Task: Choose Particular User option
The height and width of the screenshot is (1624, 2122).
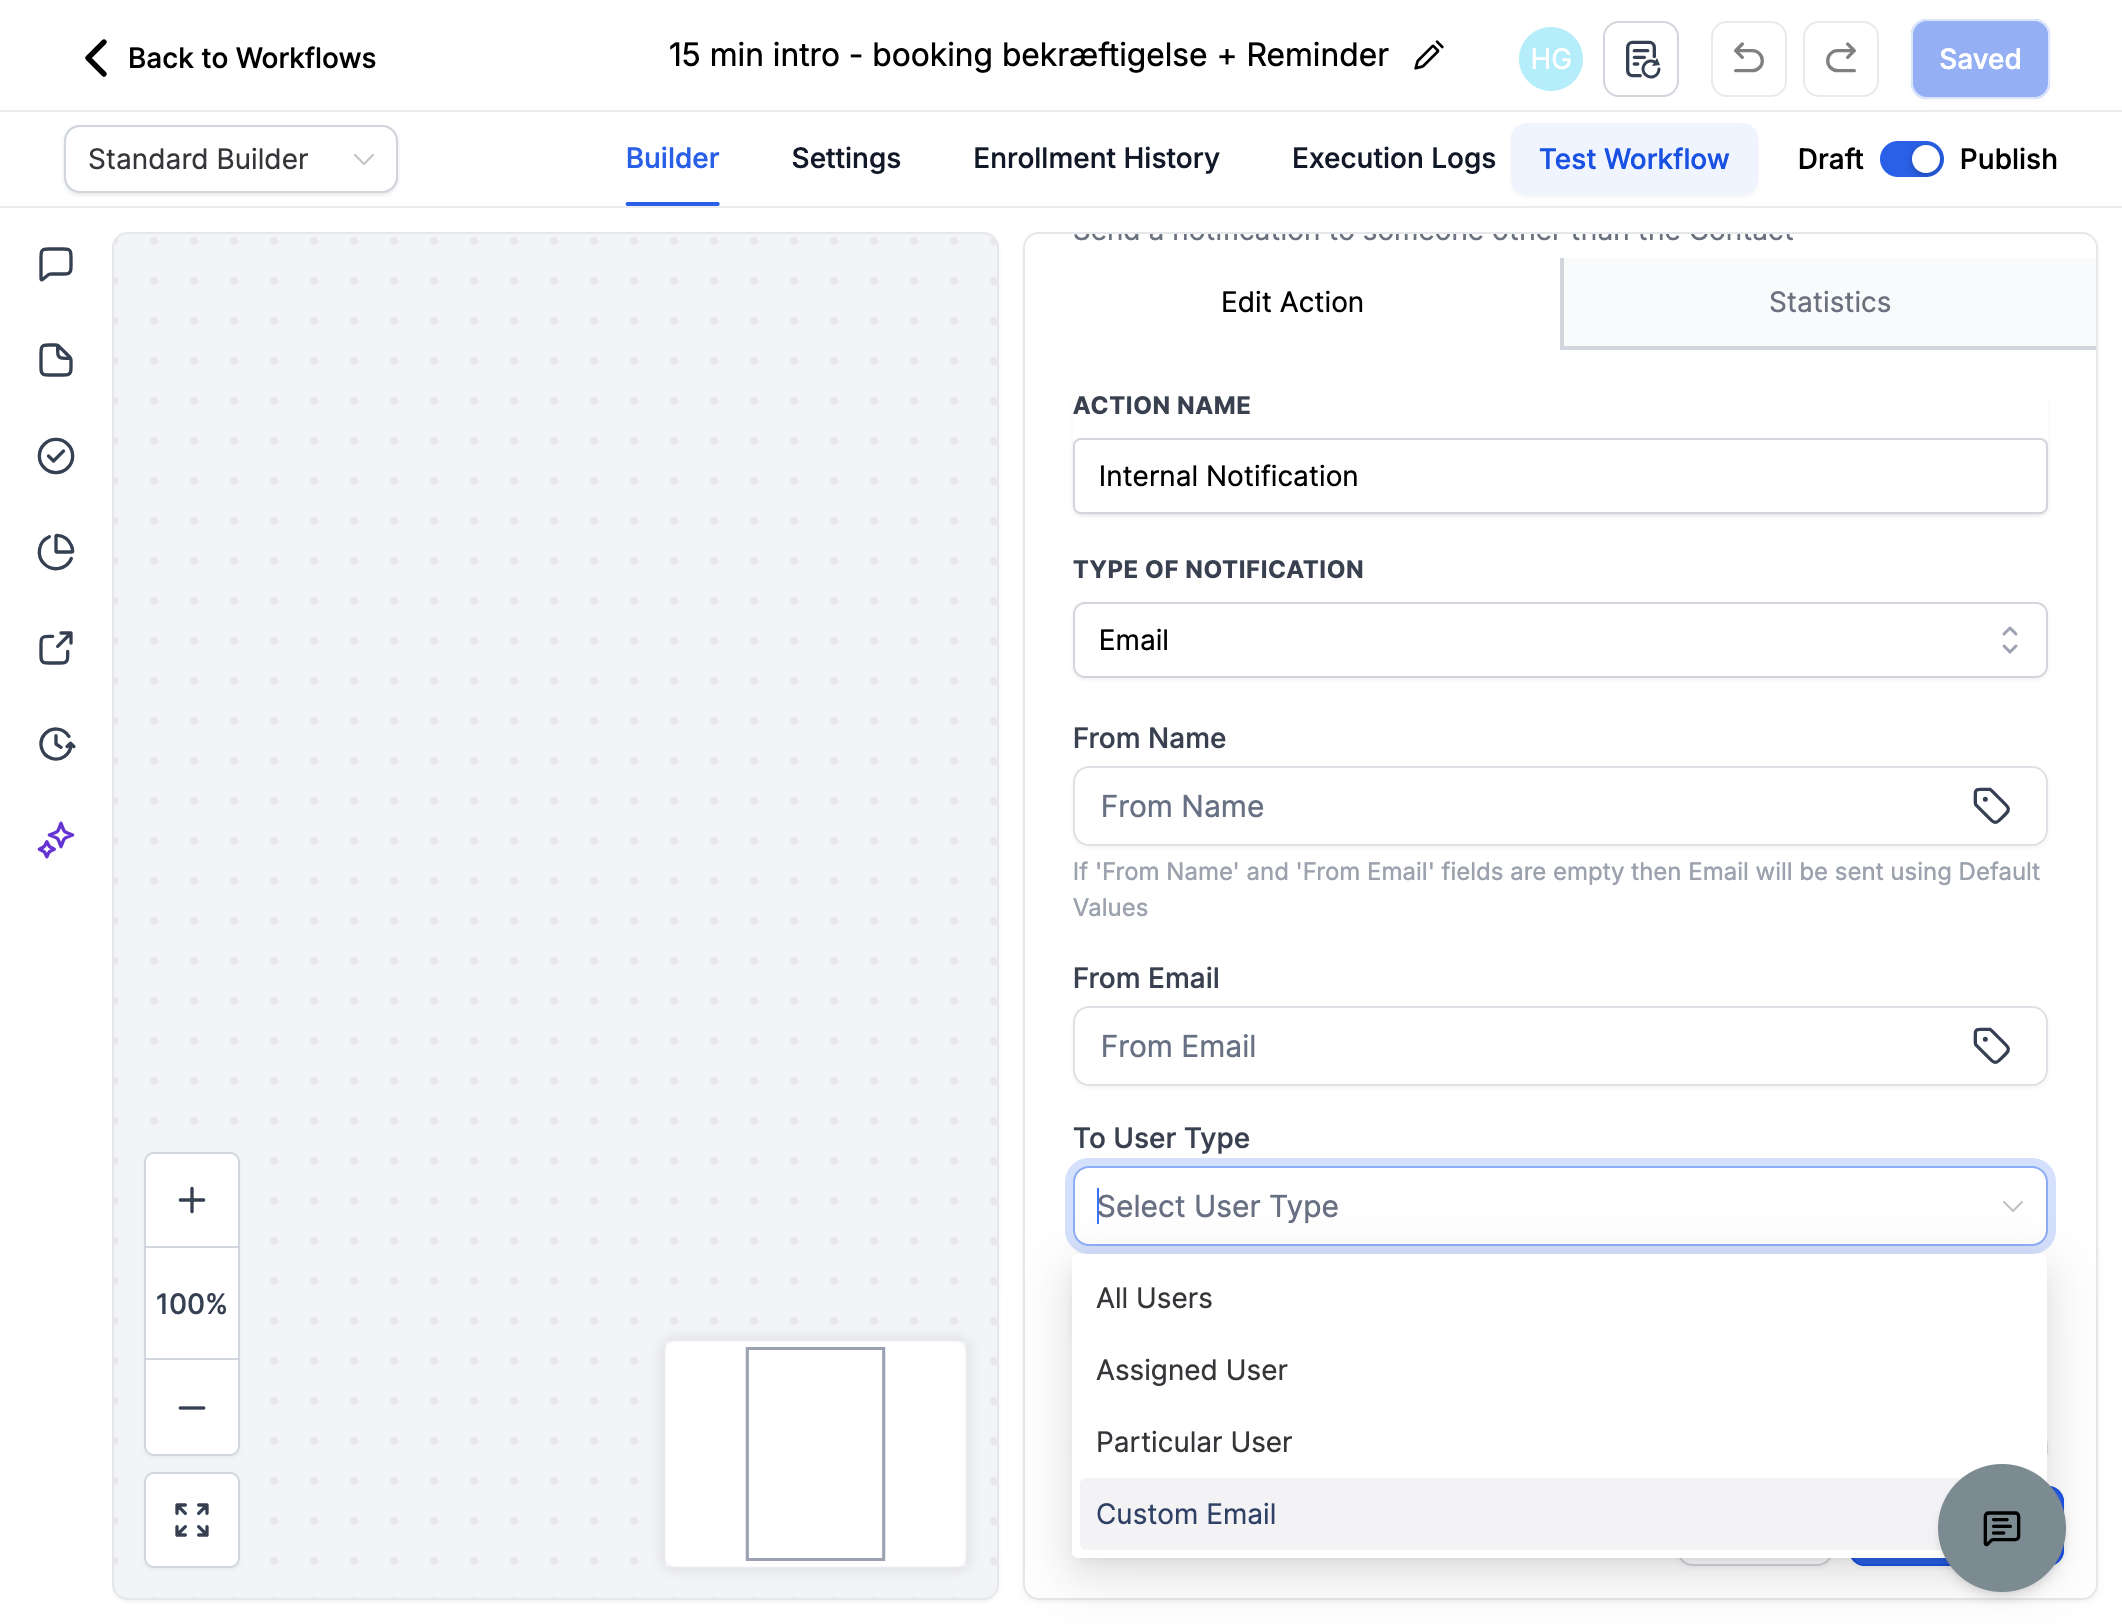Action: point(1560,1442)
